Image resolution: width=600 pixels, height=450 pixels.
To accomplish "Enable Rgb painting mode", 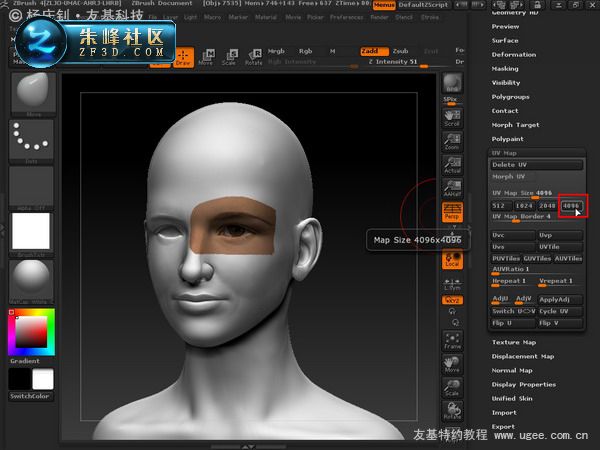I will tap(305, 51).
